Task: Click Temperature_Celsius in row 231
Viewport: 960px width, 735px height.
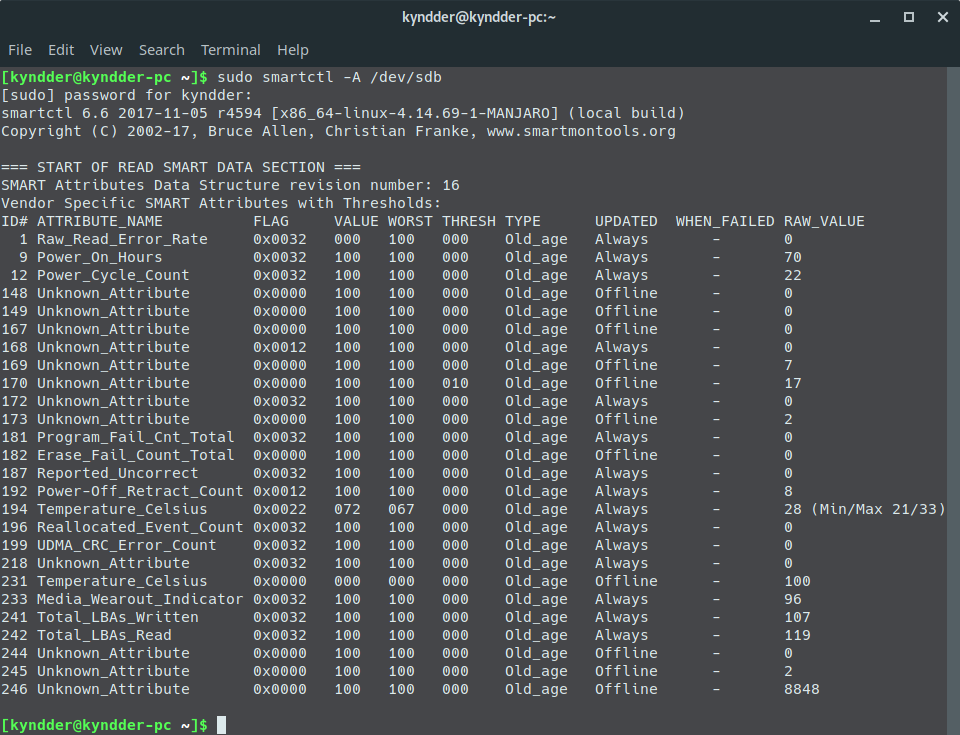Action: (122, 581)
